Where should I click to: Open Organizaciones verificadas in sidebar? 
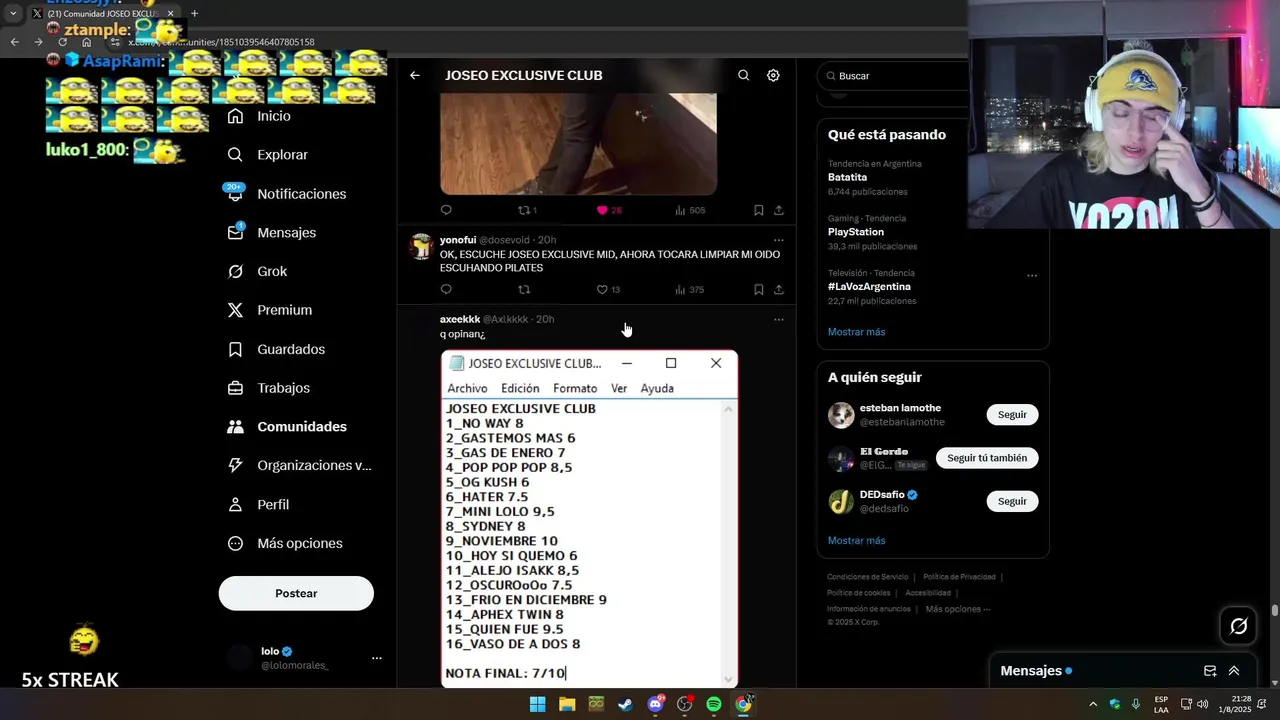tap(298, 465)
